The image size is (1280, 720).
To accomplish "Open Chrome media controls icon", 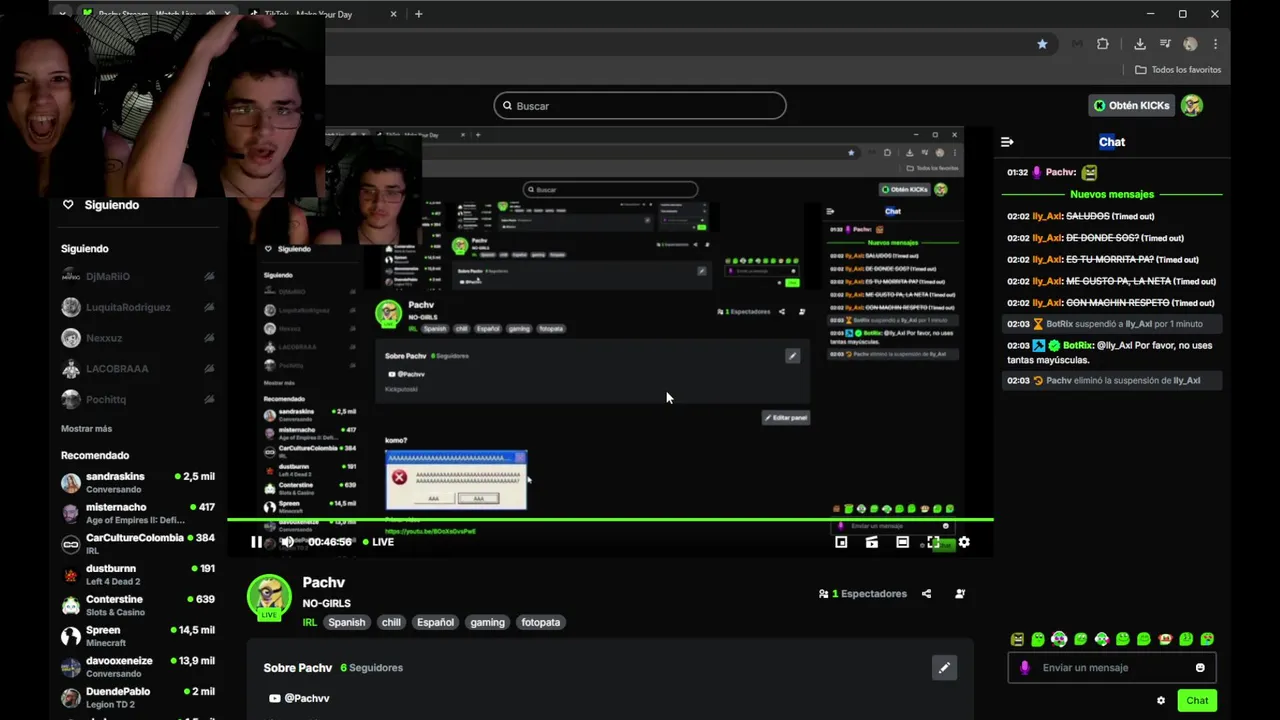I will [x=1165, y=44].
